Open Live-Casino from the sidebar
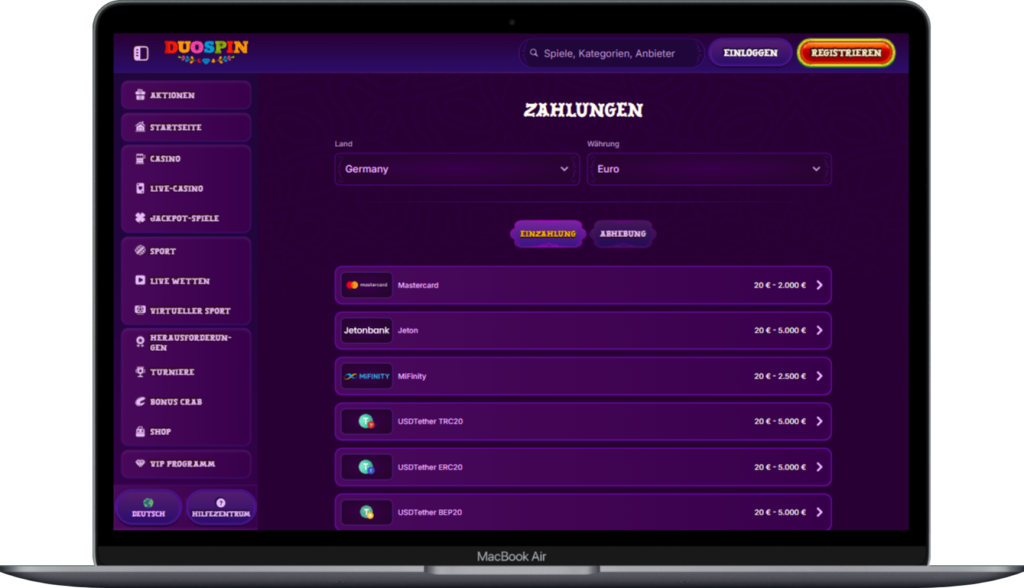The width and height of the screenshot is (1024, 588). [x=140, y=188]
